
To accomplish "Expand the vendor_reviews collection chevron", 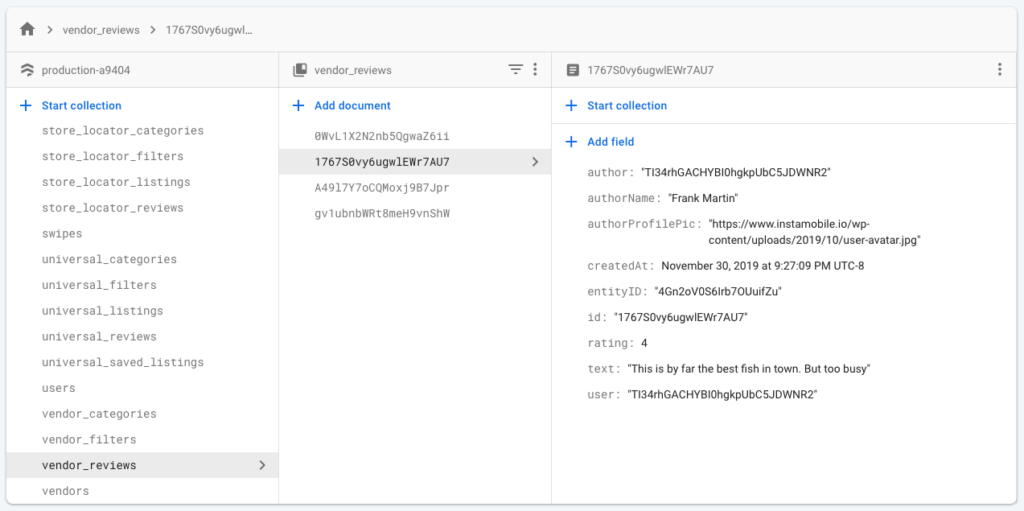I will [262, 465].
